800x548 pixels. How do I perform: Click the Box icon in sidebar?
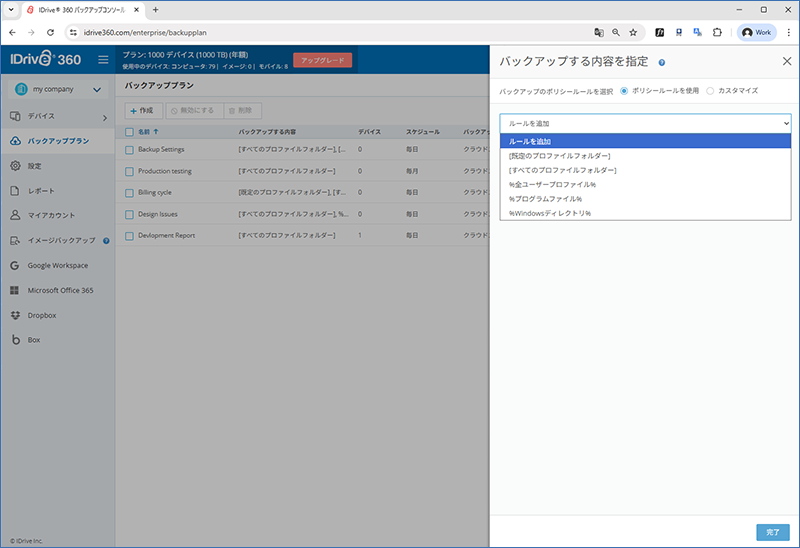[15, 340]
